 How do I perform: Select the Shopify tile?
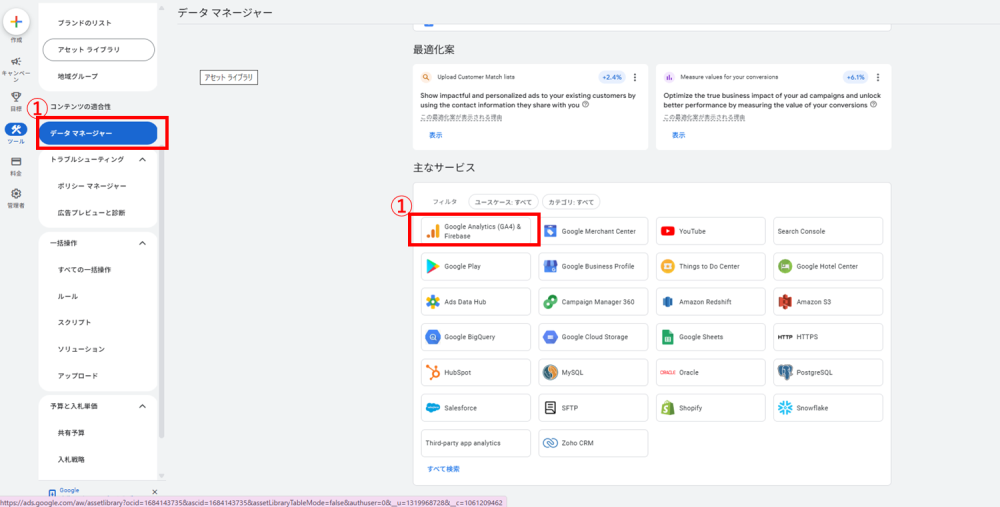point(710,408)
